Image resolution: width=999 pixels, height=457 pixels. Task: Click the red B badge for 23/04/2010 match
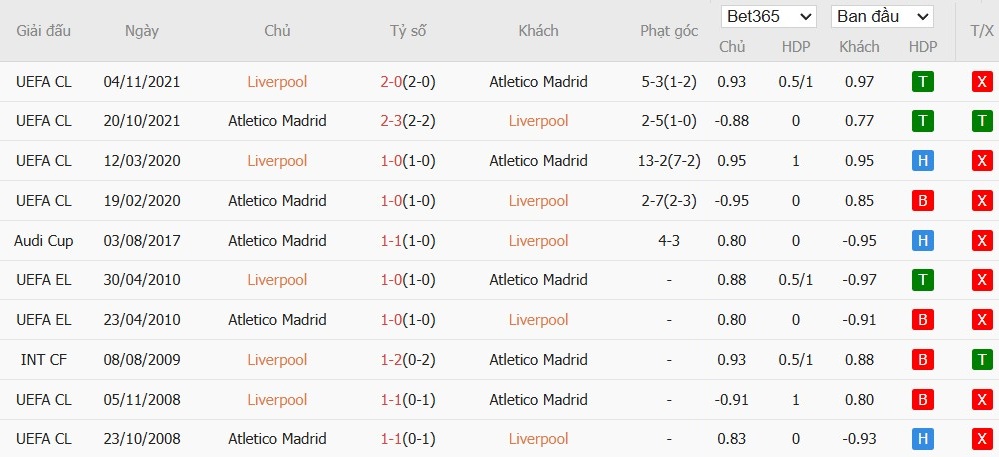coord(923,320)
